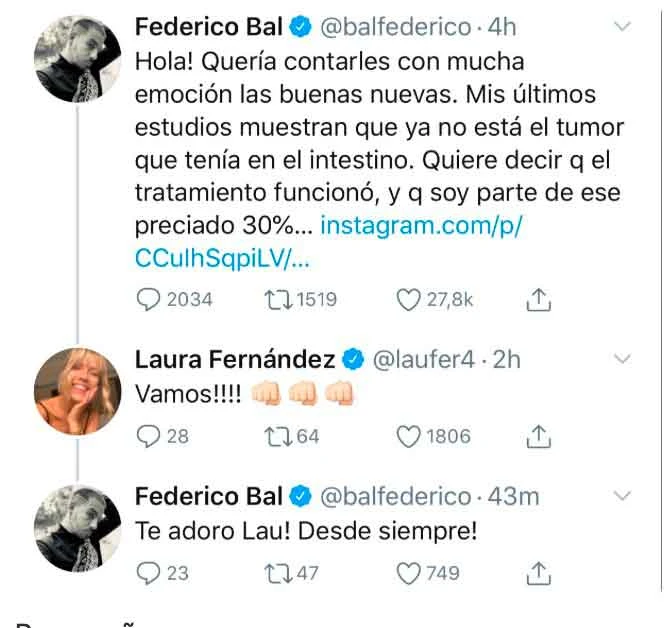Open Laura Fernández's profile photo

click(71, 387)
